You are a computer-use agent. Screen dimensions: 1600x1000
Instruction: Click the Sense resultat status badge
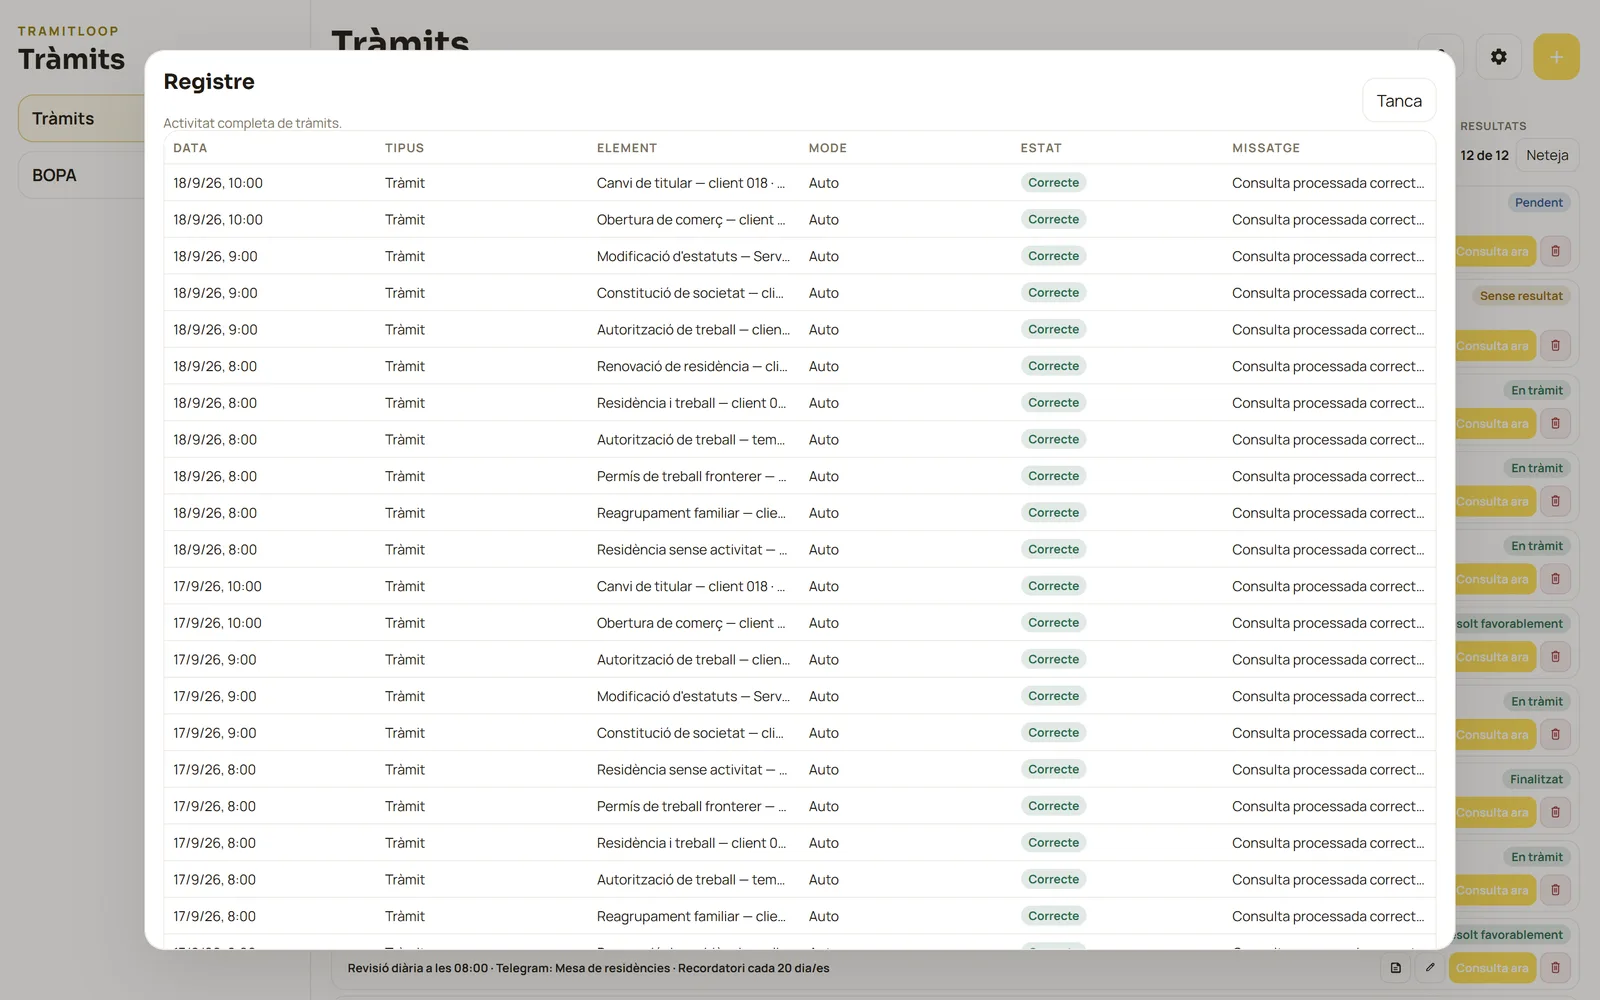(x=1521, y=296)
